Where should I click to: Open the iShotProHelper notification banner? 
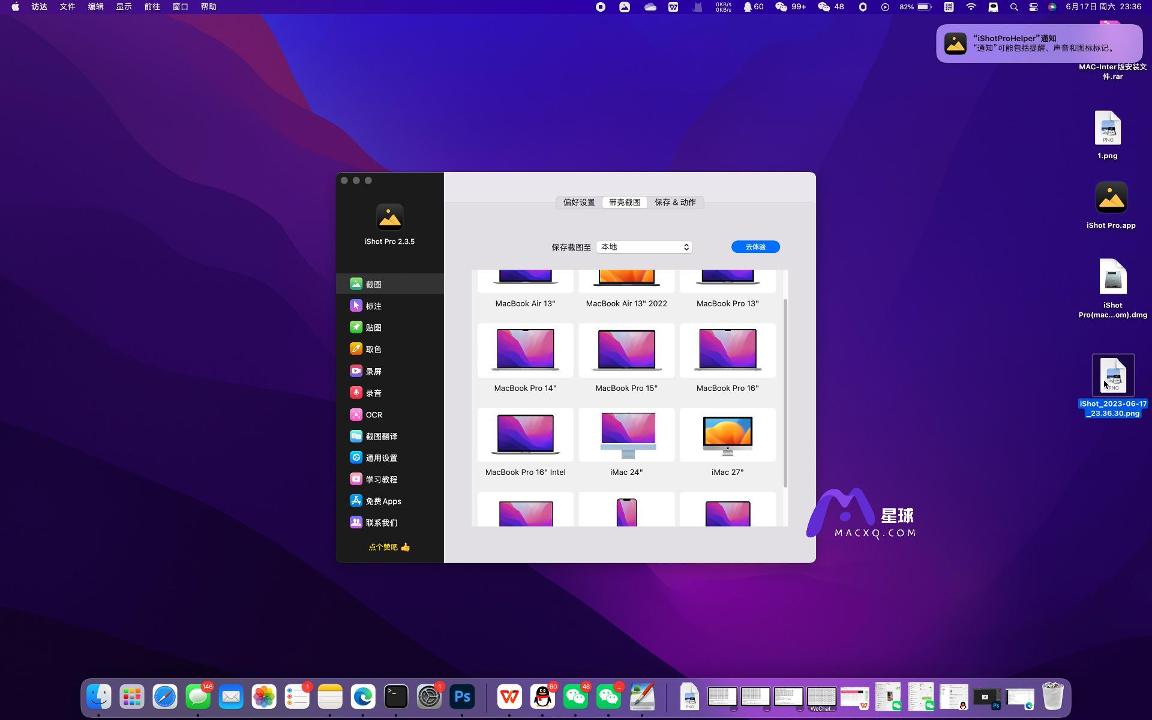click(x=1040, y=43)
